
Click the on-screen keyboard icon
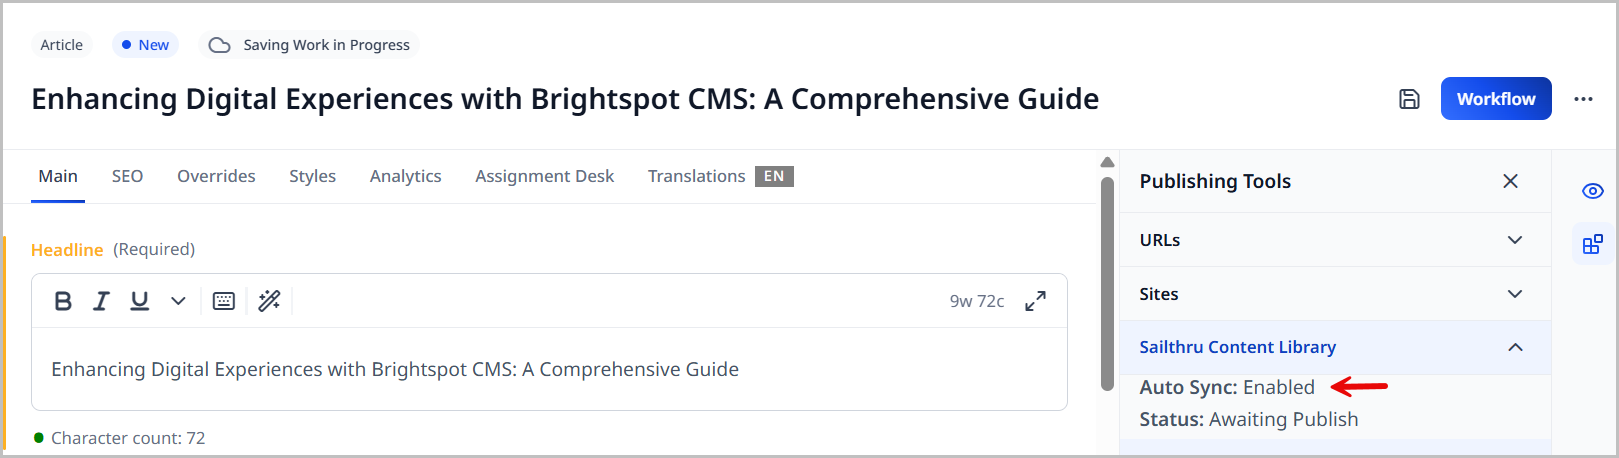click(x=224, y=301)
